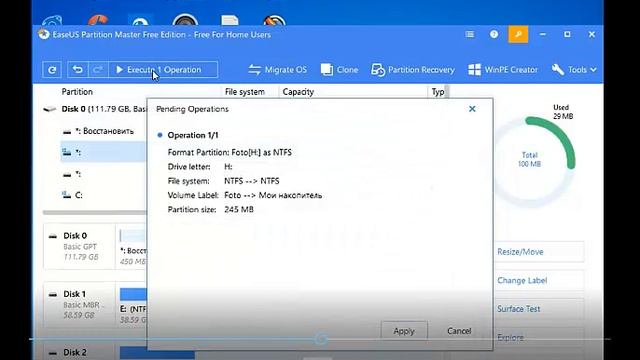This screenshot has width=640, height=360.
Task: Click the Capacity column header
Action: (x=298, y=92)
